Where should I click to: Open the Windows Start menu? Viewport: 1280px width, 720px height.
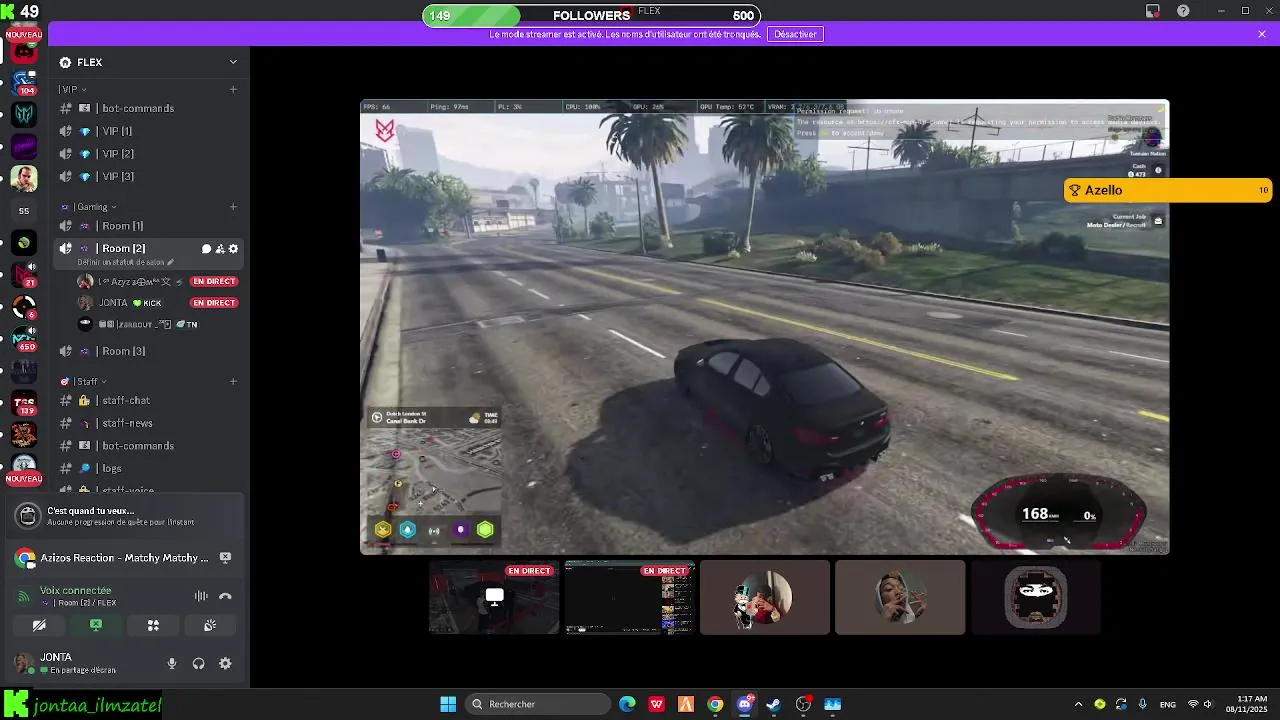(448, 704)
